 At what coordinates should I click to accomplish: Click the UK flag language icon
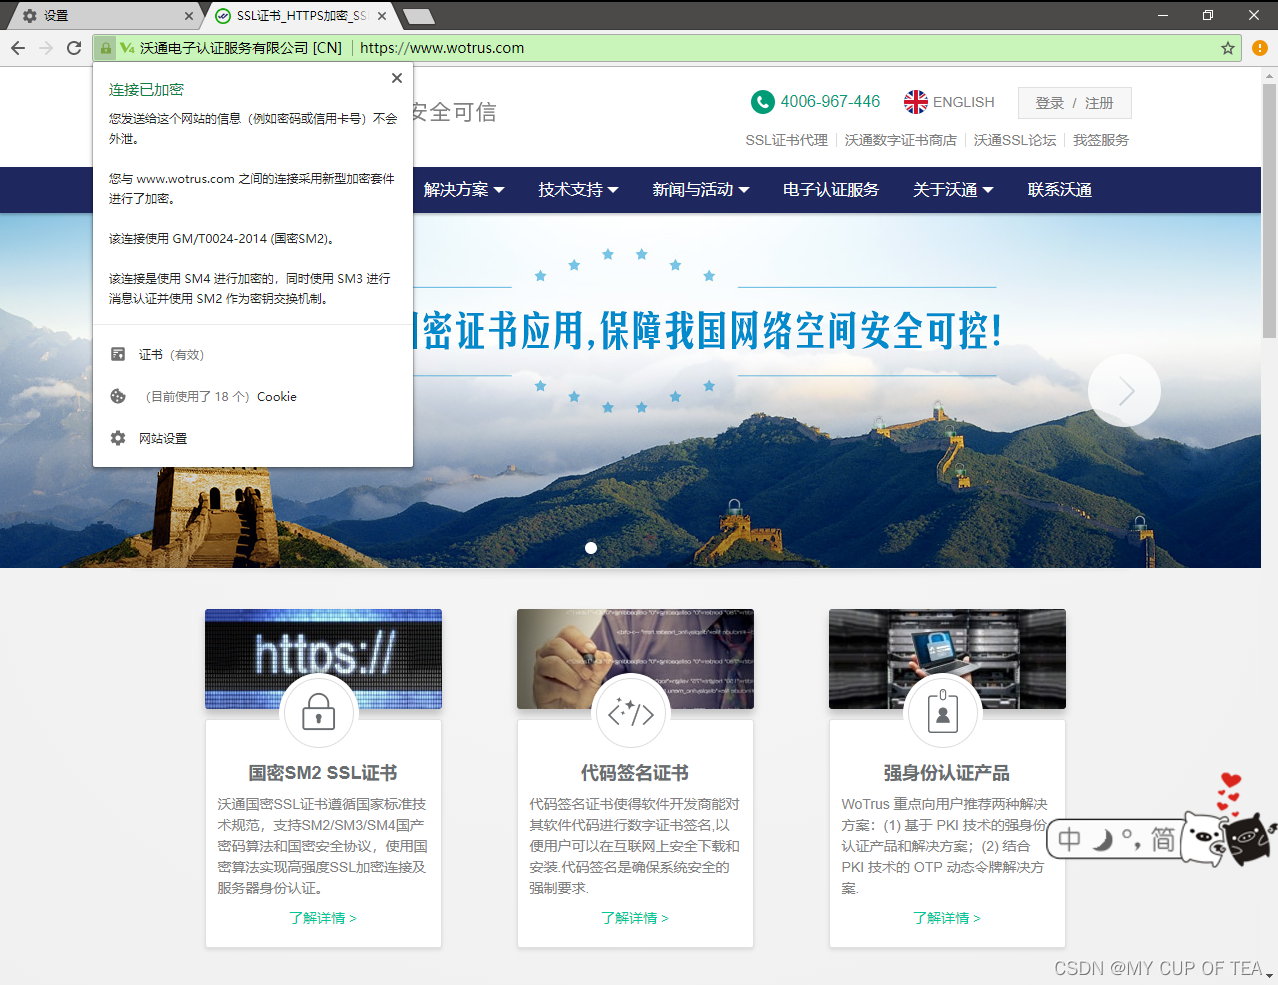[916, 102]
